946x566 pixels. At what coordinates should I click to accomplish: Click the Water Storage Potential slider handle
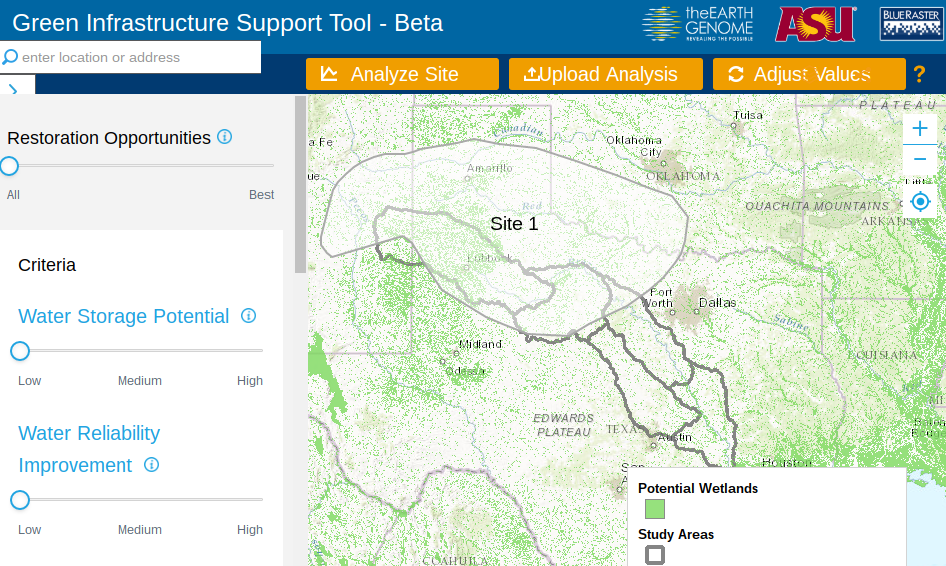point(20,351)
